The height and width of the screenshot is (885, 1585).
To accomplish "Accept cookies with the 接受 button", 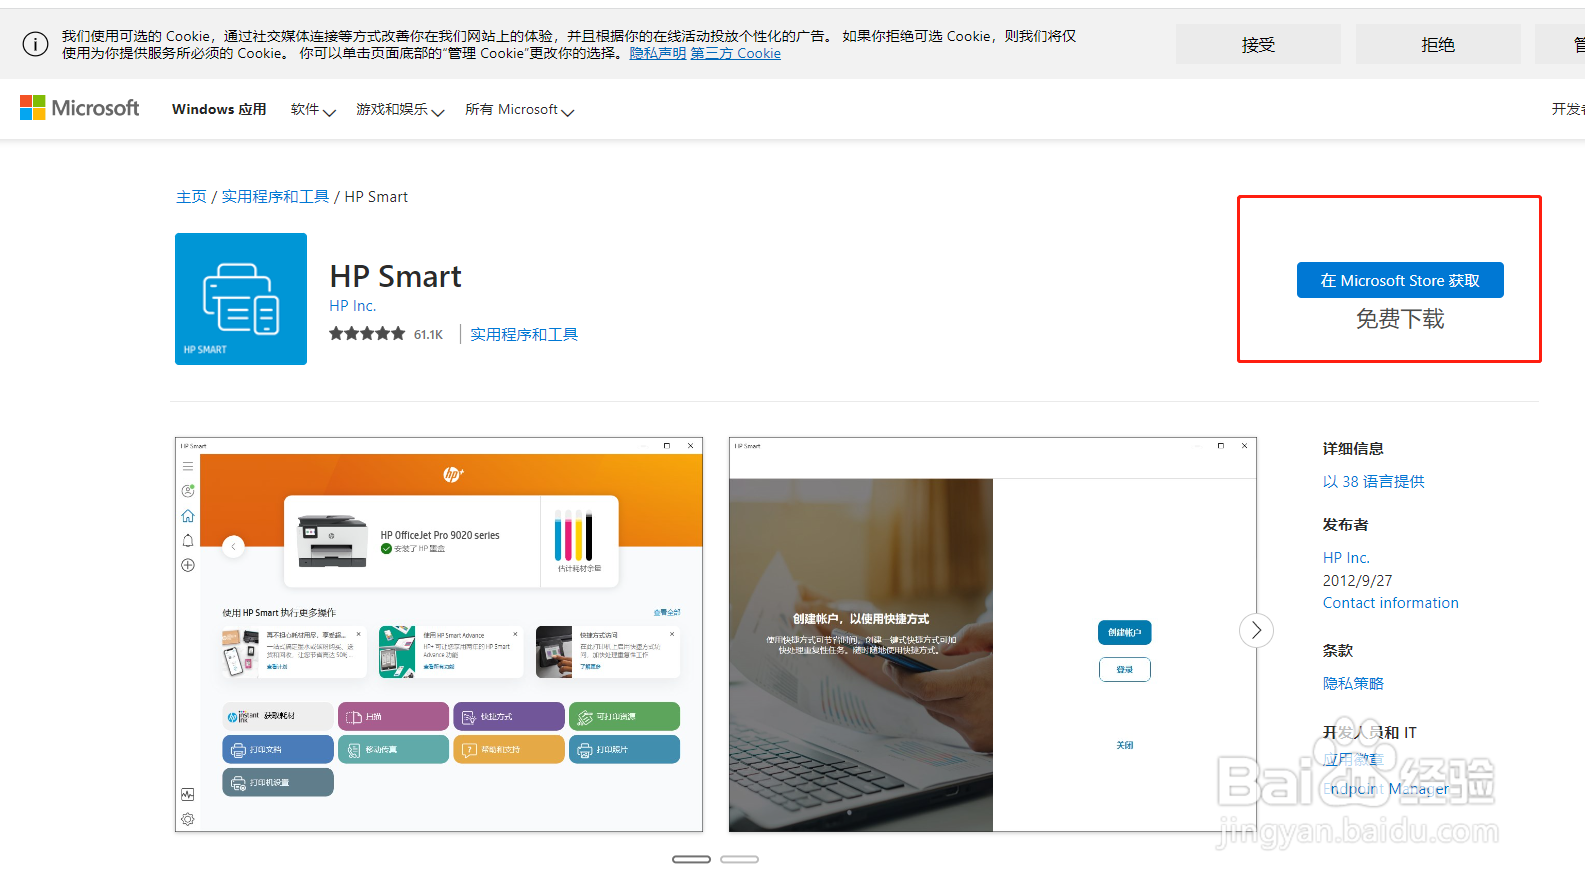I will tap(1258, 45).
